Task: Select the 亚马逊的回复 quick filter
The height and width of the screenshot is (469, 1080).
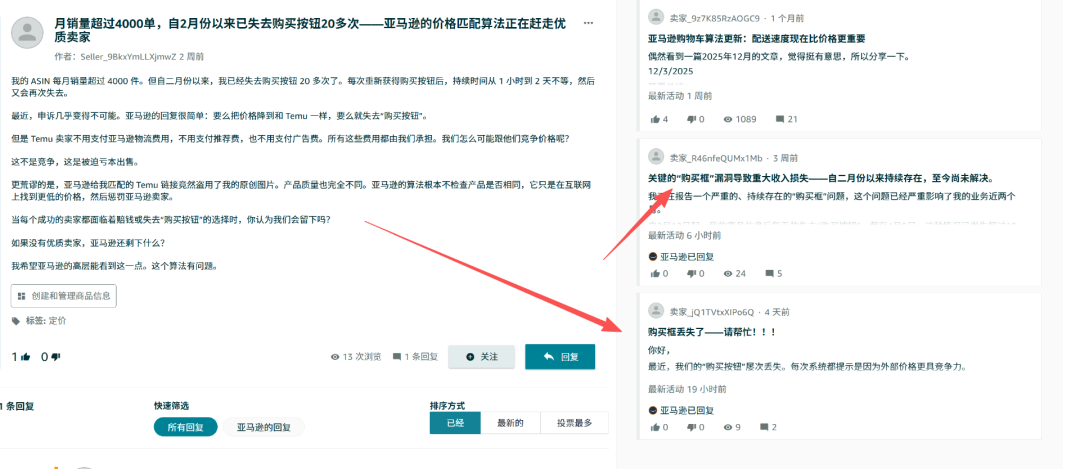Action: pos(264,427)
